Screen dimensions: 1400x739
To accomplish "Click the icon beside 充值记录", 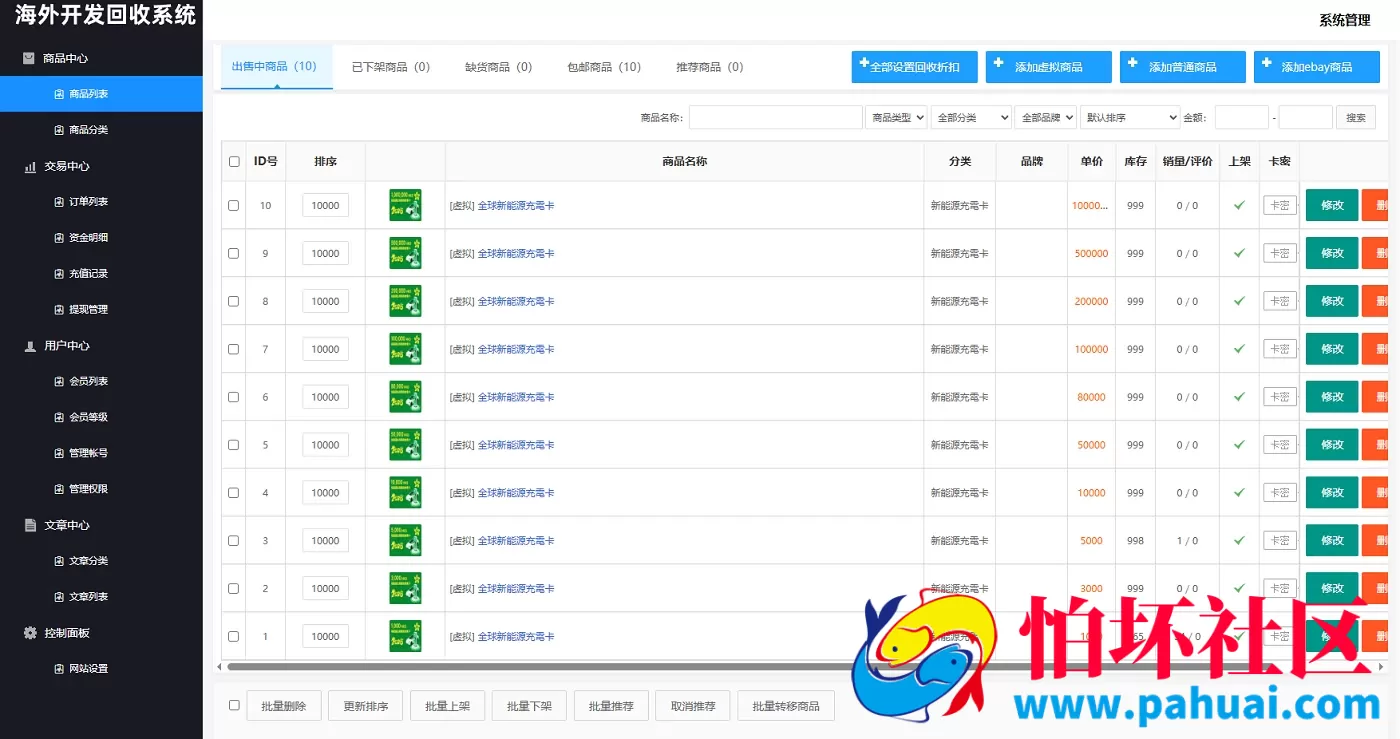I will (x=59, y=274).
